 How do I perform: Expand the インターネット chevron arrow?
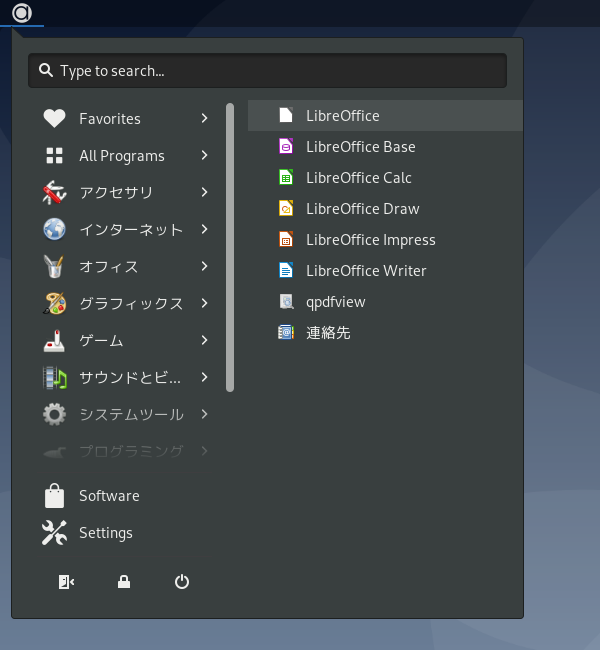(x=204, y=229)
